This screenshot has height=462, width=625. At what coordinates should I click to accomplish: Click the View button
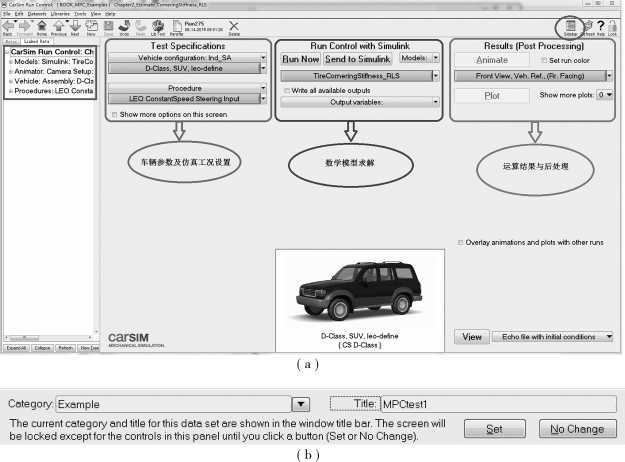click(x=472, y=337)
